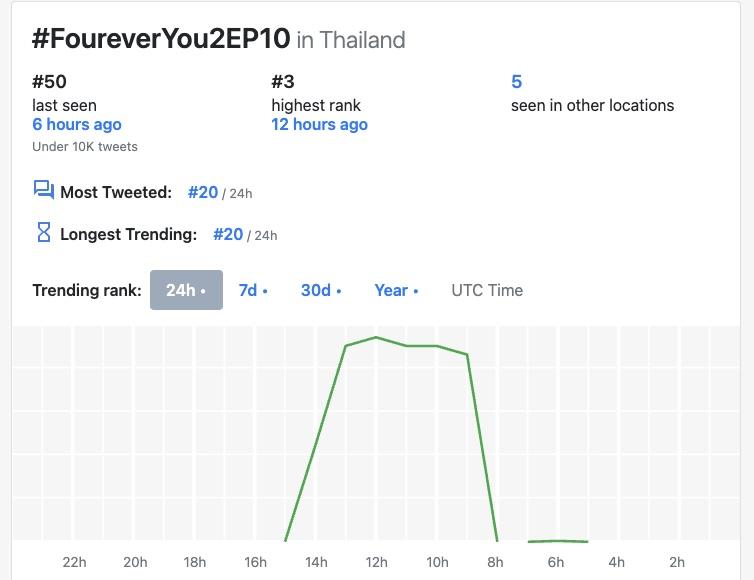This screenshot has height=580, width=754.
Task: Click the 6h label on chart axis
Action: click(x=556, y=562)
